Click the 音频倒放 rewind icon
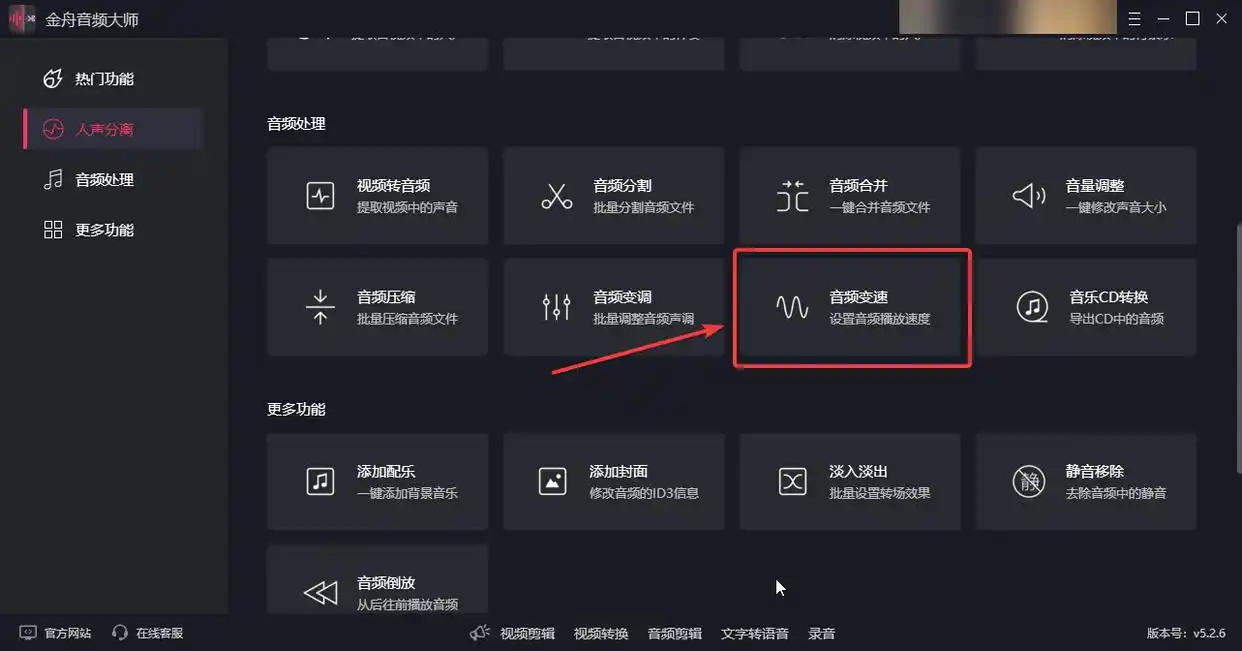Viewport: 1242px width, 651px height. (x=320, y=593)
